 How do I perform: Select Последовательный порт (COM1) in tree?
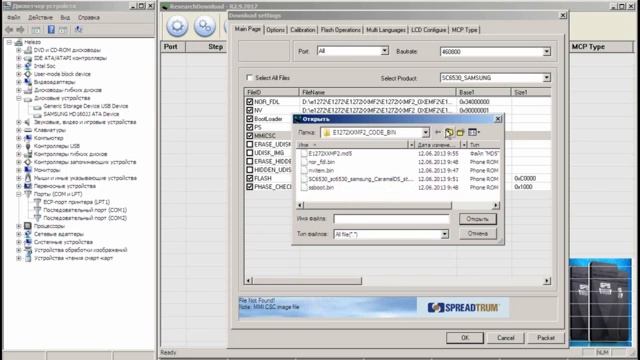click(85, 210)
